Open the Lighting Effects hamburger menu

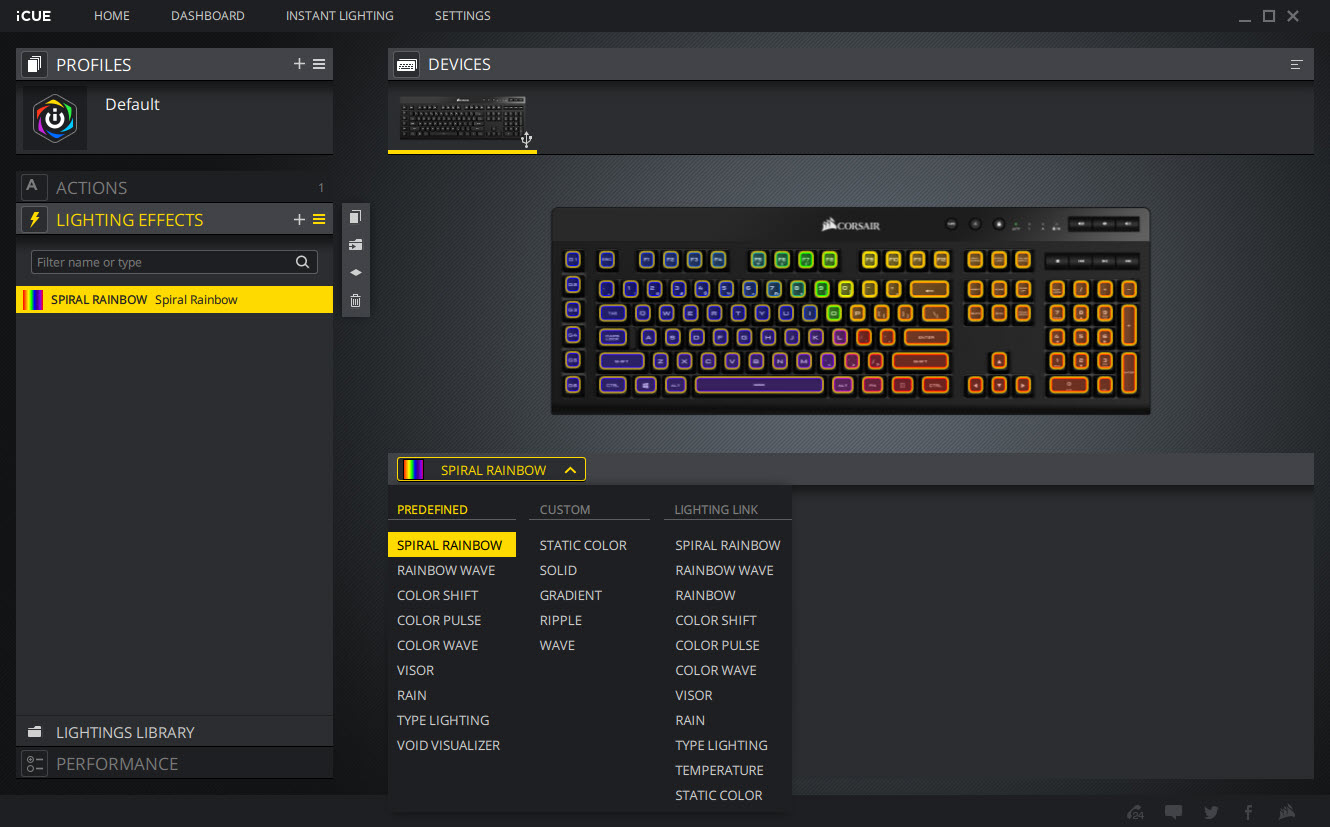coord(319,219)
